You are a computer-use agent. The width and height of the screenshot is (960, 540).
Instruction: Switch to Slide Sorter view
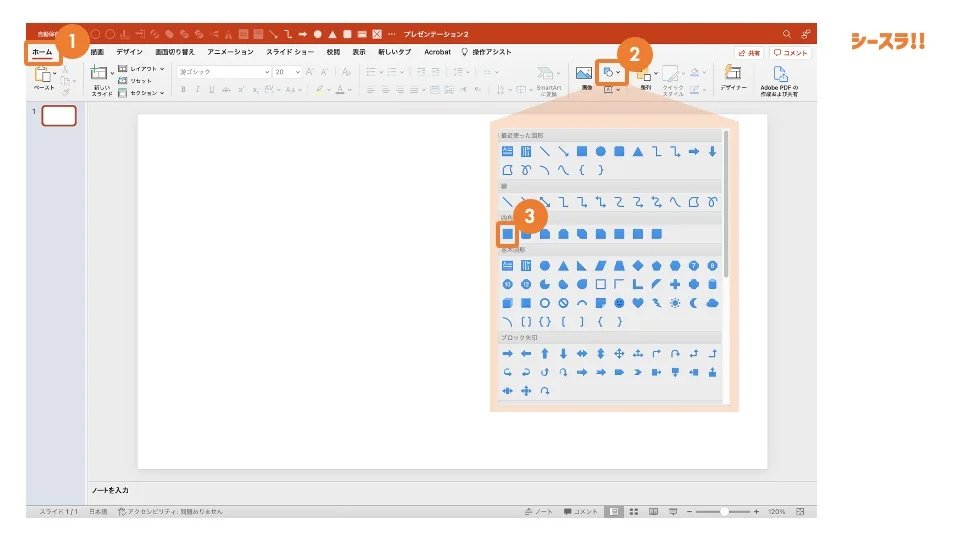point(634,512)
